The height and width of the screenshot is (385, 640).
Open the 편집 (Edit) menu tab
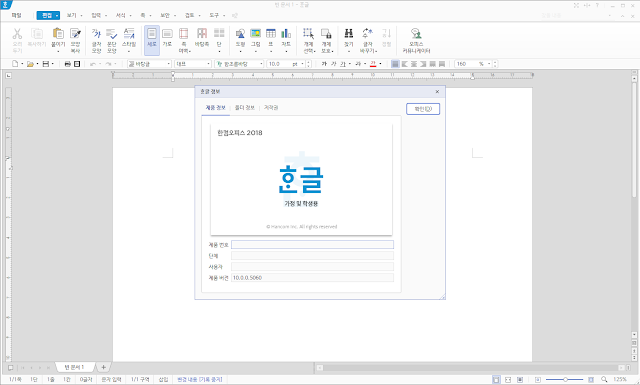[x=47, y=15]
